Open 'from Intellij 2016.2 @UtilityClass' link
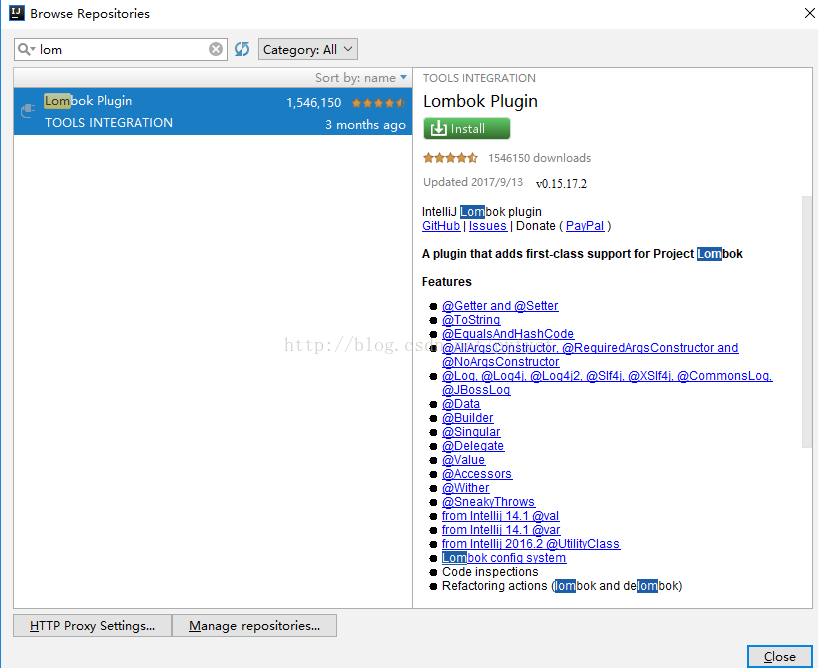Image resolution: width=819 pixels, height=668 pixels. click(531, 544)
